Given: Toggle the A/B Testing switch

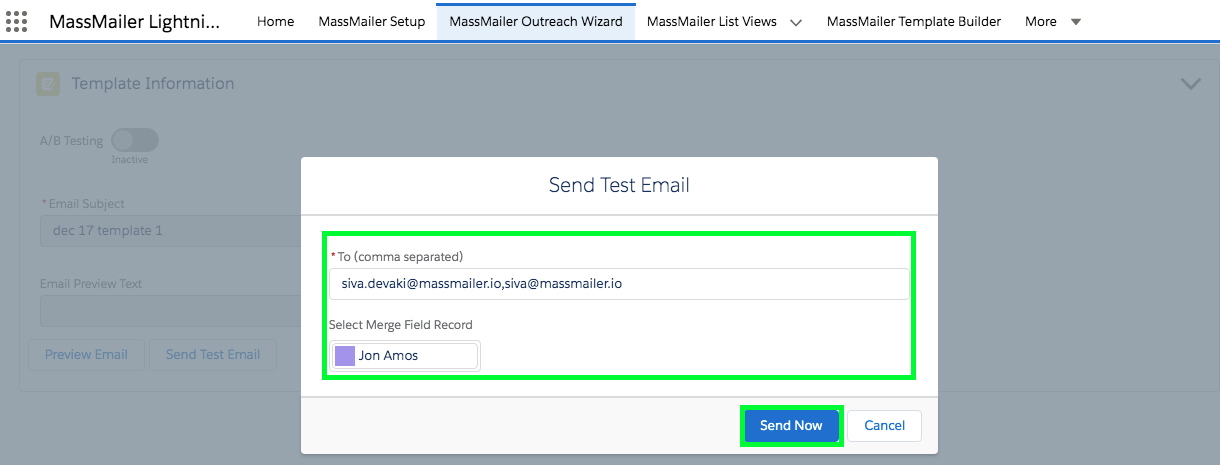Looking at the screenshot, I should [135, 141].
